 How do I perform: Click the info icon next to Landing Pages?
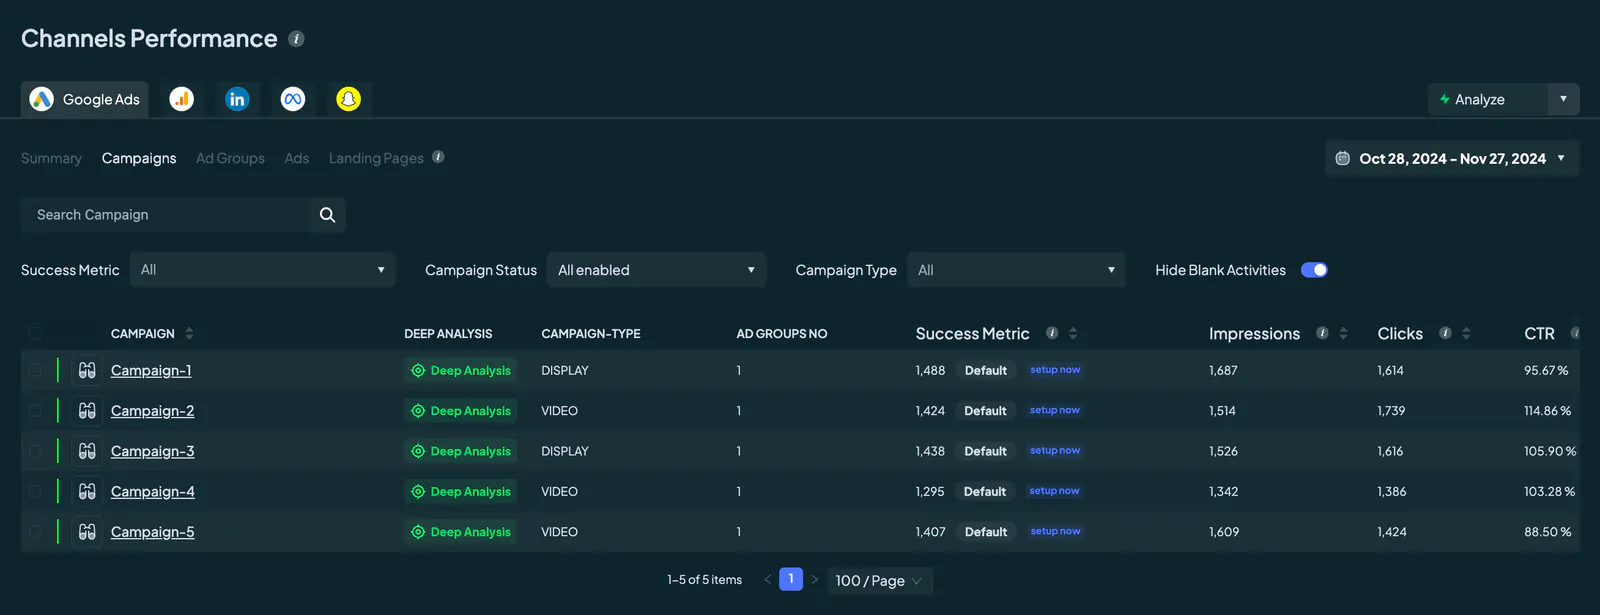click(438, 157)
